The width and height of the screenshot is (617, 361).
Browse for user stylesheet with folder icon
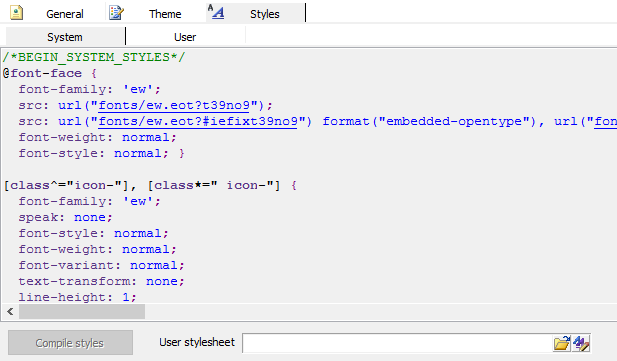(562, 343)
